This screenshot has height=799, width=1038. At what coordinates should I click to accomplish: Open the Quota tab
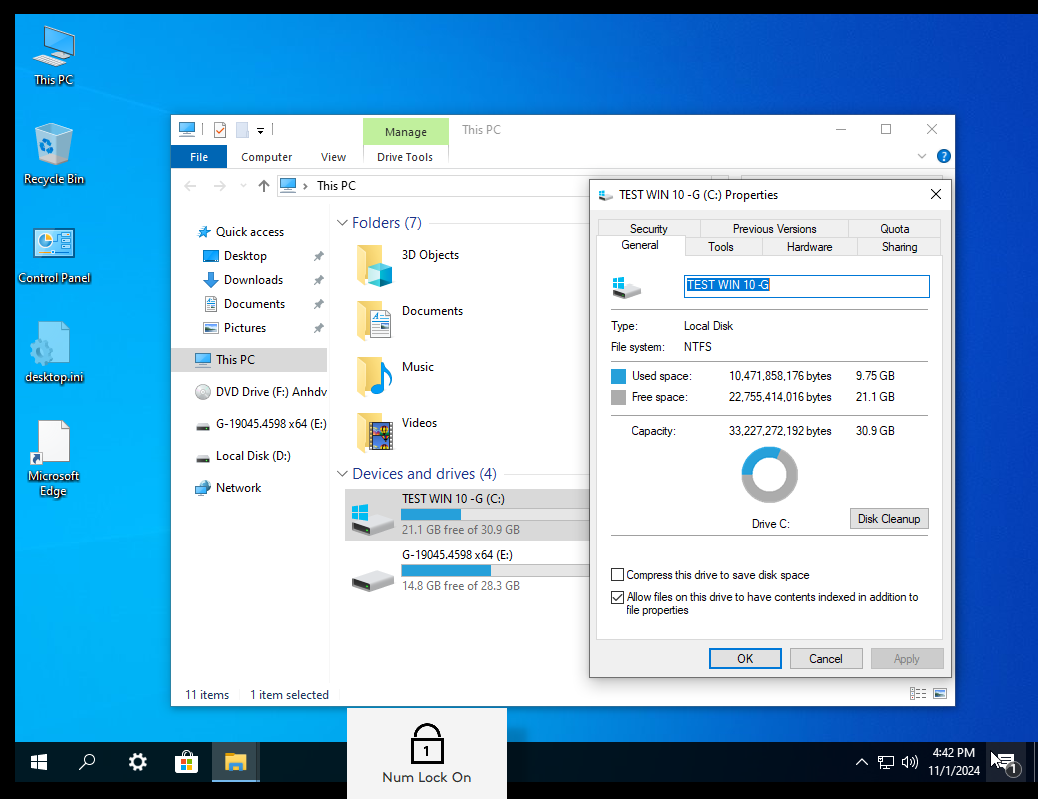click(894, 228)
